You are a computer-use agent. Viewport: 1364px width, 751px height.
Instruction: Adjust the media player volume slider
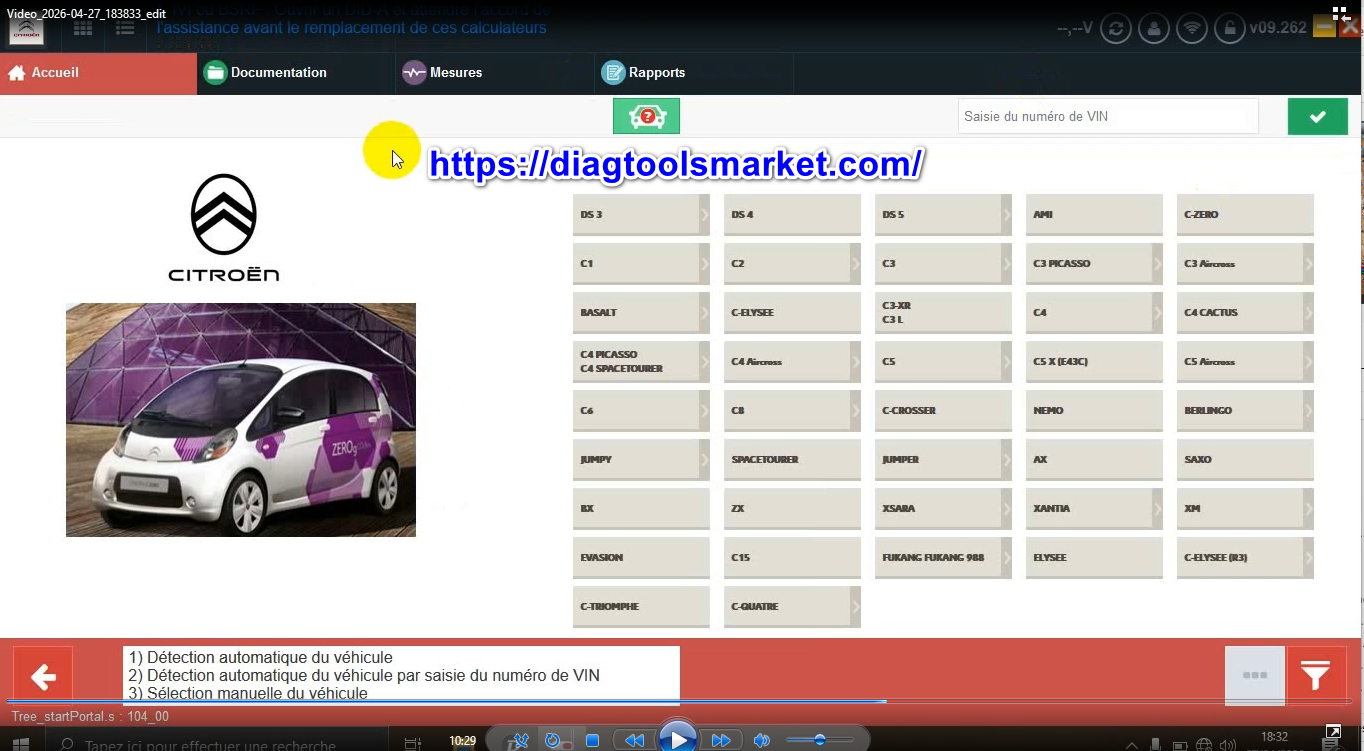[819, 741]
